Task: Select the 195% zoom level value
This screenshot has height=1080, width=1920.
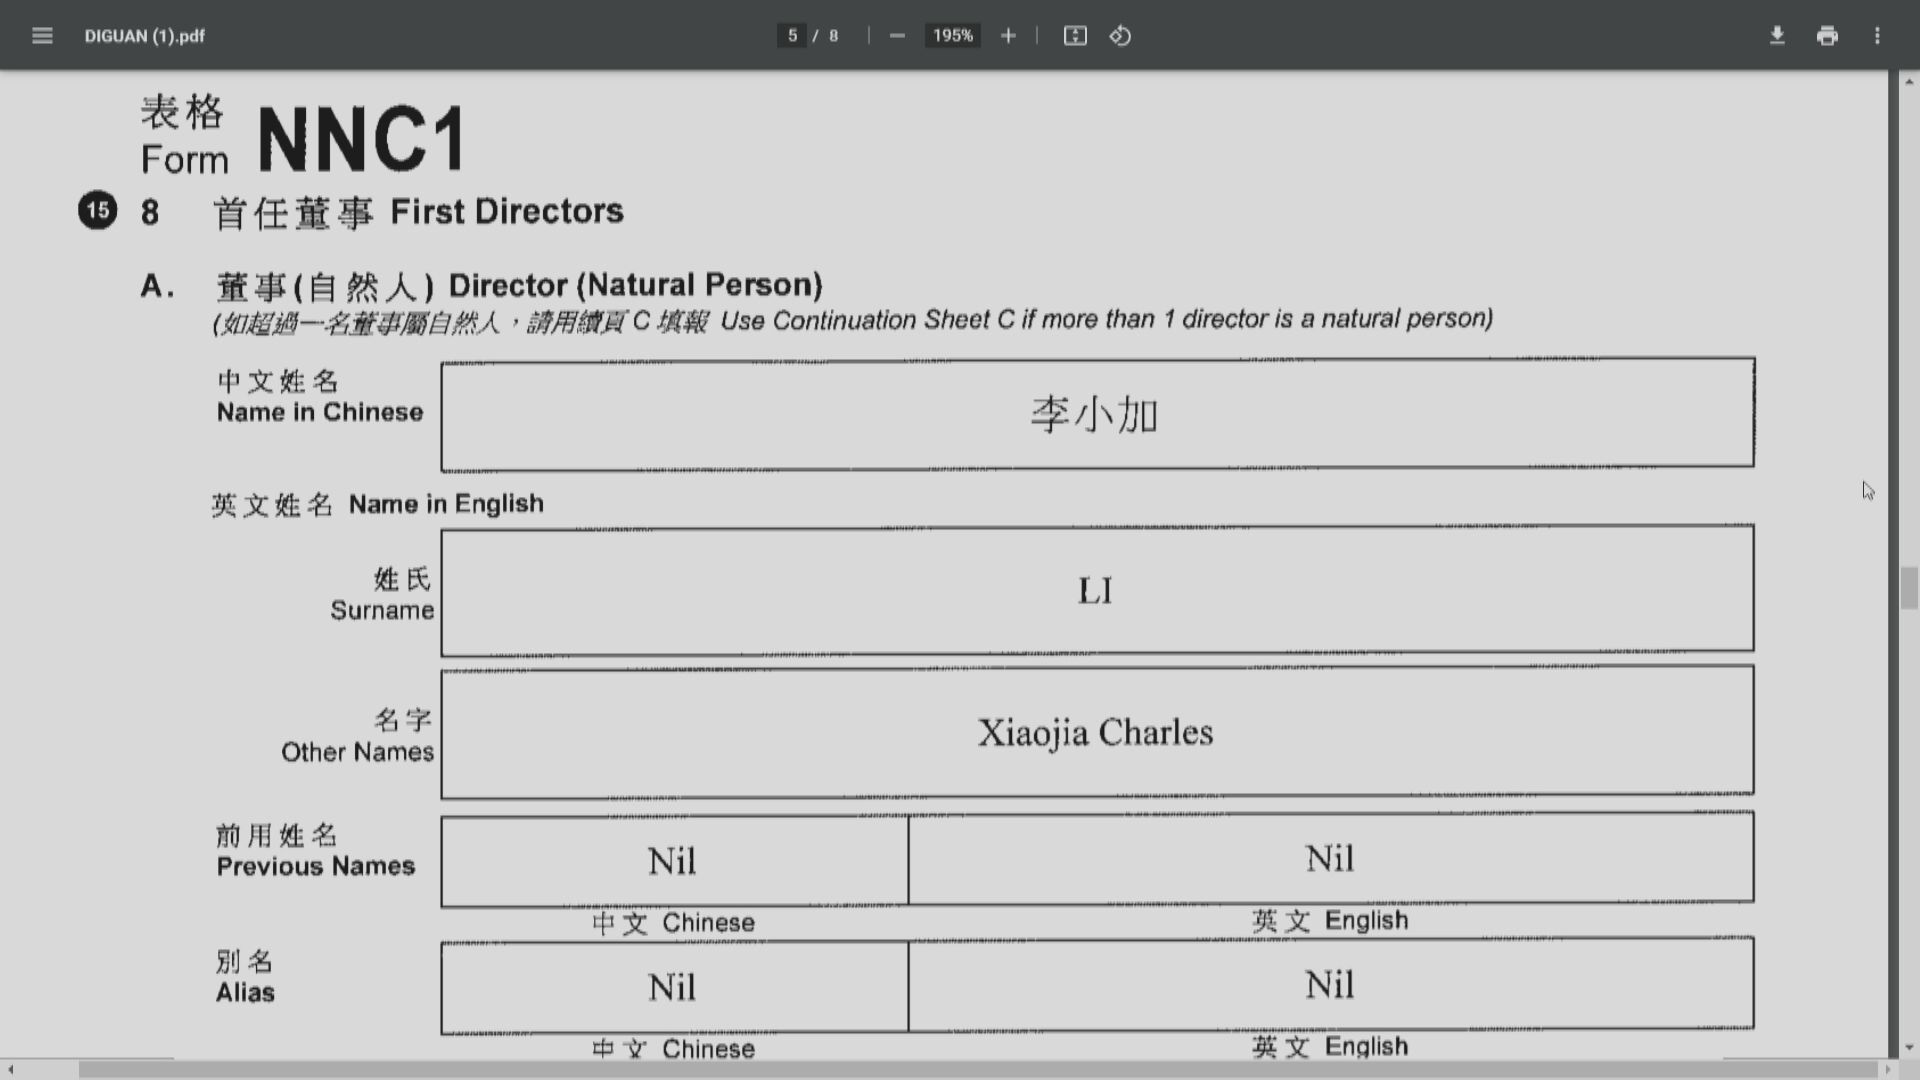Action: pyautogui.click(x=951, y=35)
